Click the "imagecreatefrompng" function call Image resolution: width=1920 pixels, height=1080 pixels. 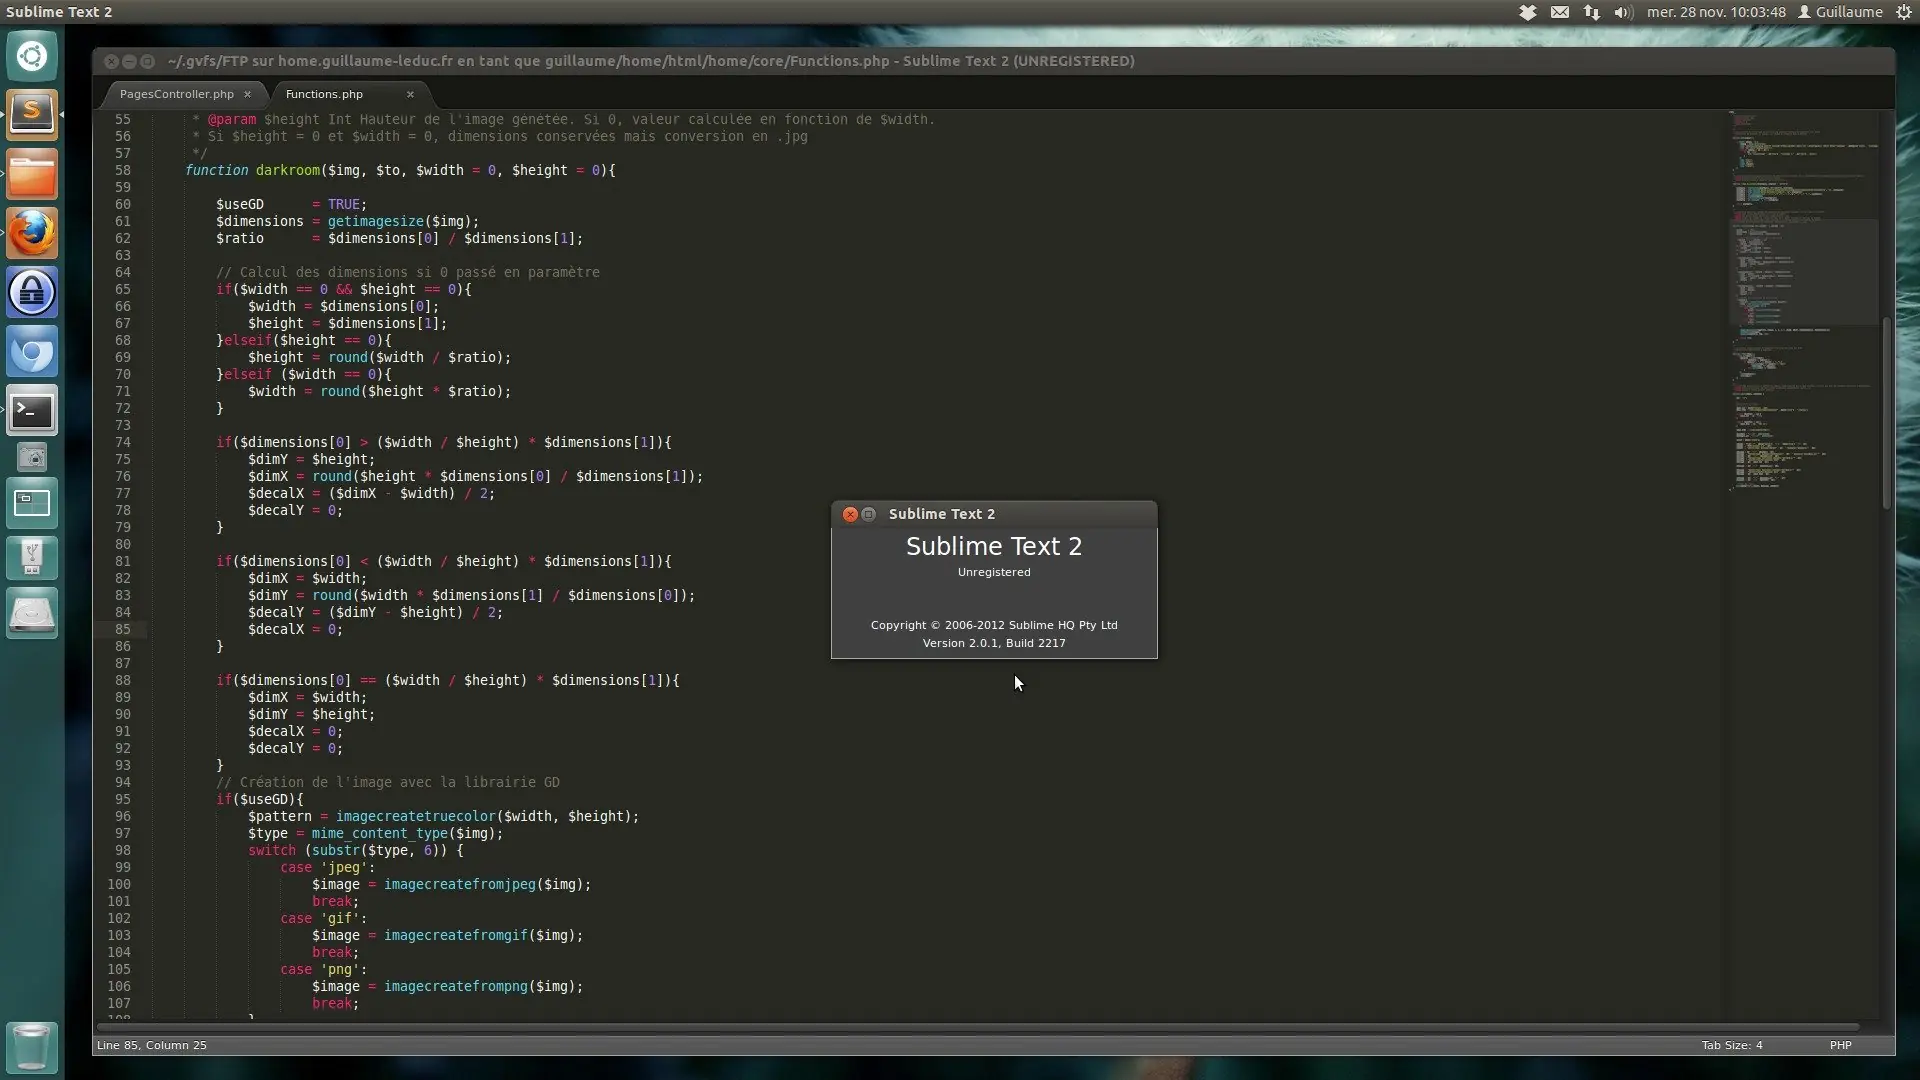pos(456,986)
